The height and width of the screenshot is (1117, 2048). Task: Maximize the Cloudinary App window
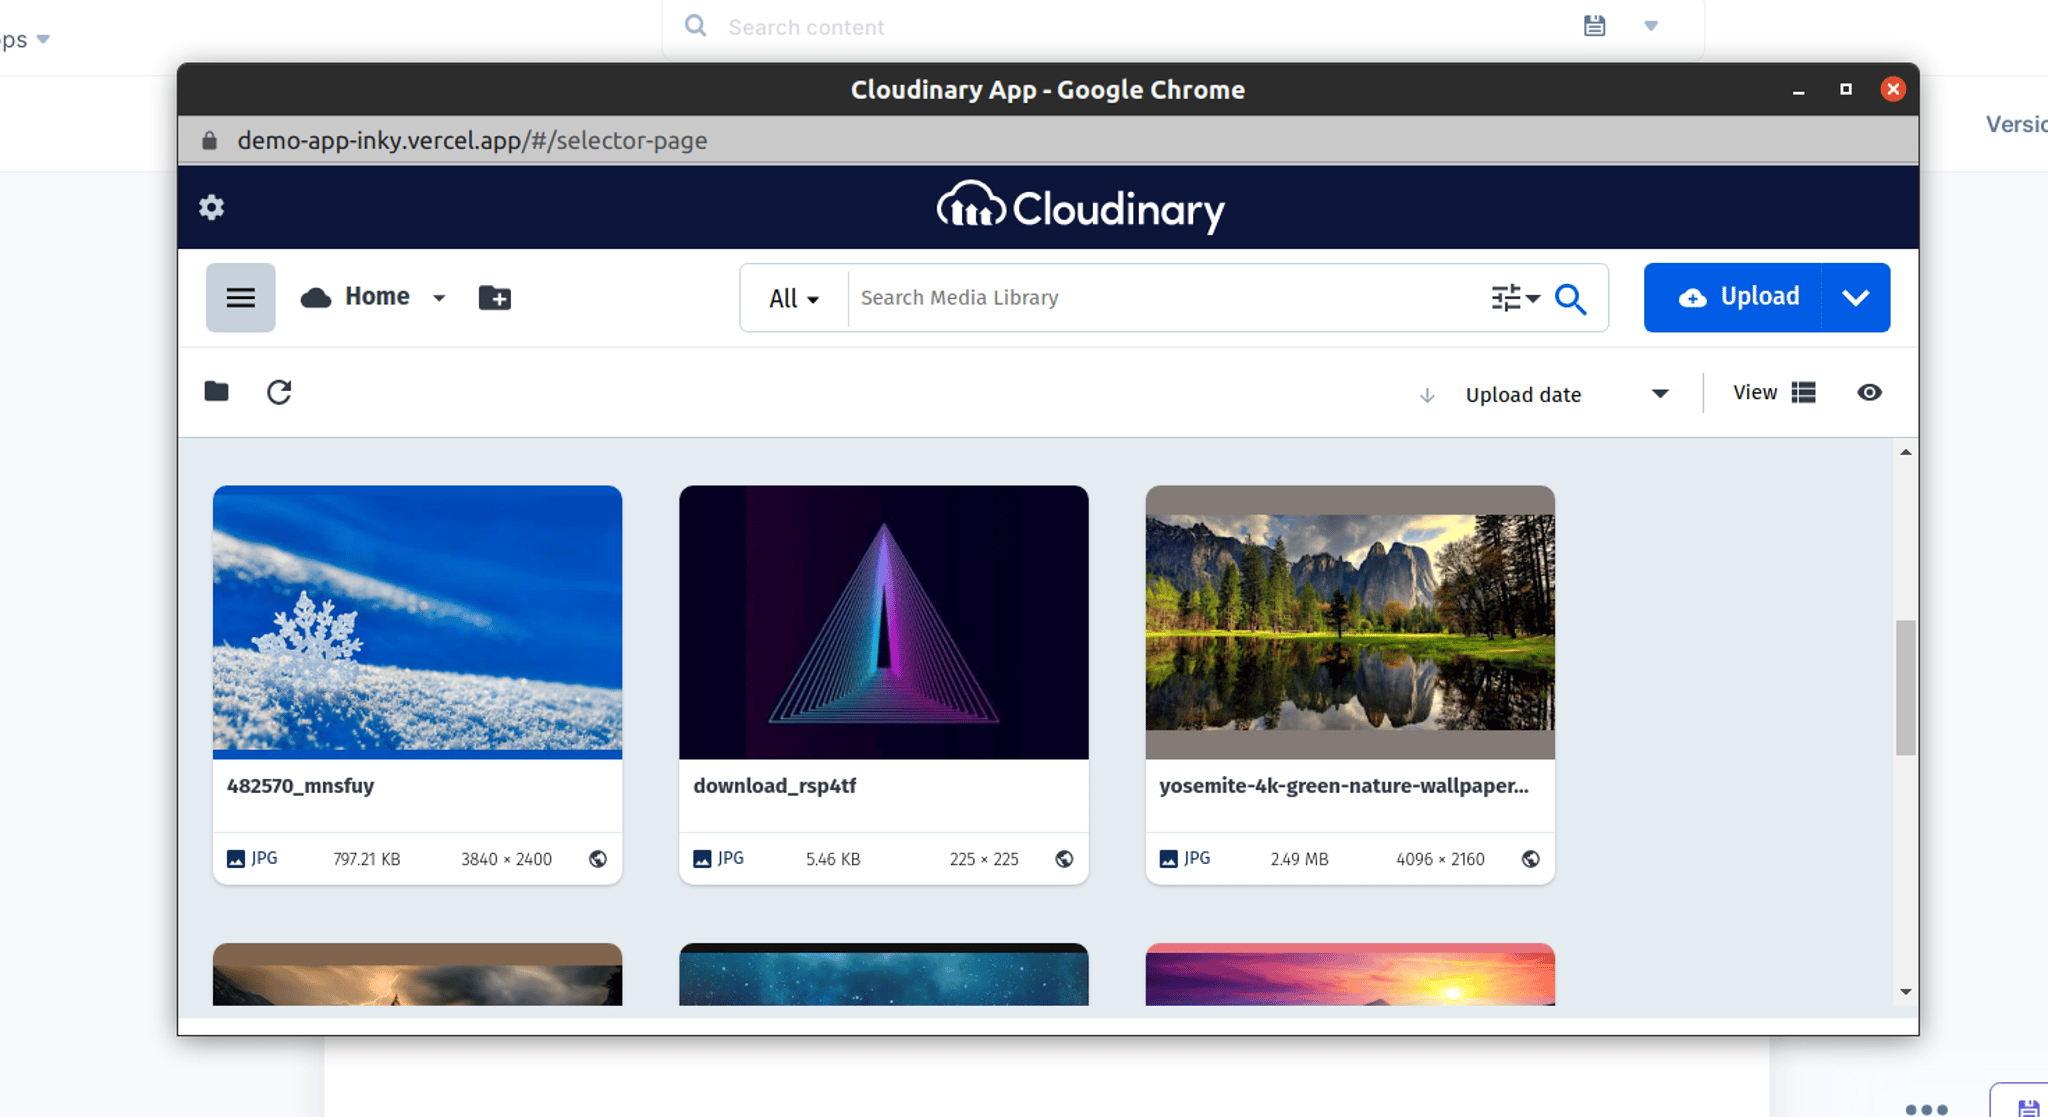click(x=1846, y=89)
